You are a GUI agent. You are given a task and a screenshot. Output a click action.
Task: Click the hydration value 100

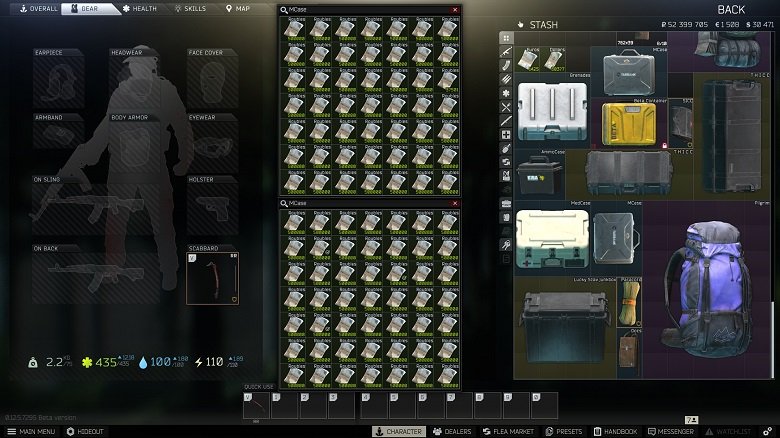tap(160, 362)
